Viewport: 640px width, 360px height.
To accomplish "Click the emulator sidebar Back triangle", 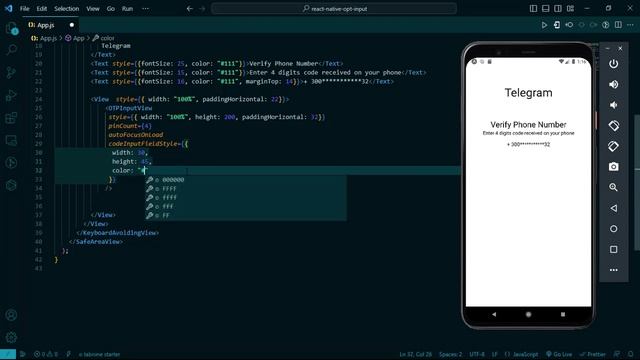I will click(613, 208).
